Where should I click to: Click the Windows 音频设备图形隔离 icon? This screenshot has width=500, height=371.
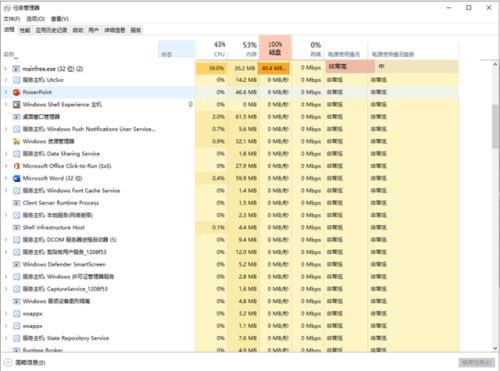click(x=16, y=301)
